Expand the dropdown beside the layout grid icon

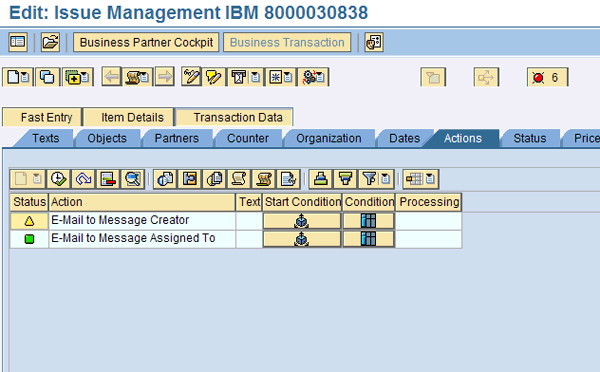tap(430, 179)
